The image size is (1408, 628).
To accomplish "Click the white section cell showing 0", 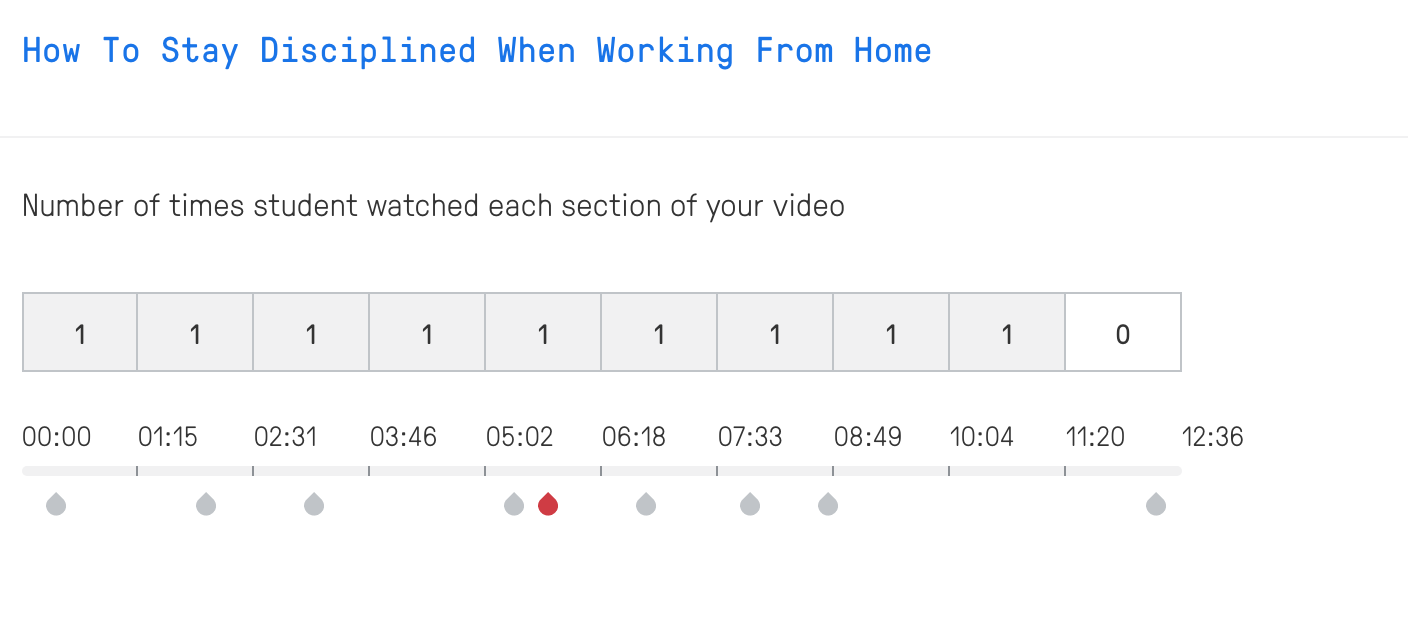I will tap(1123, 332).
